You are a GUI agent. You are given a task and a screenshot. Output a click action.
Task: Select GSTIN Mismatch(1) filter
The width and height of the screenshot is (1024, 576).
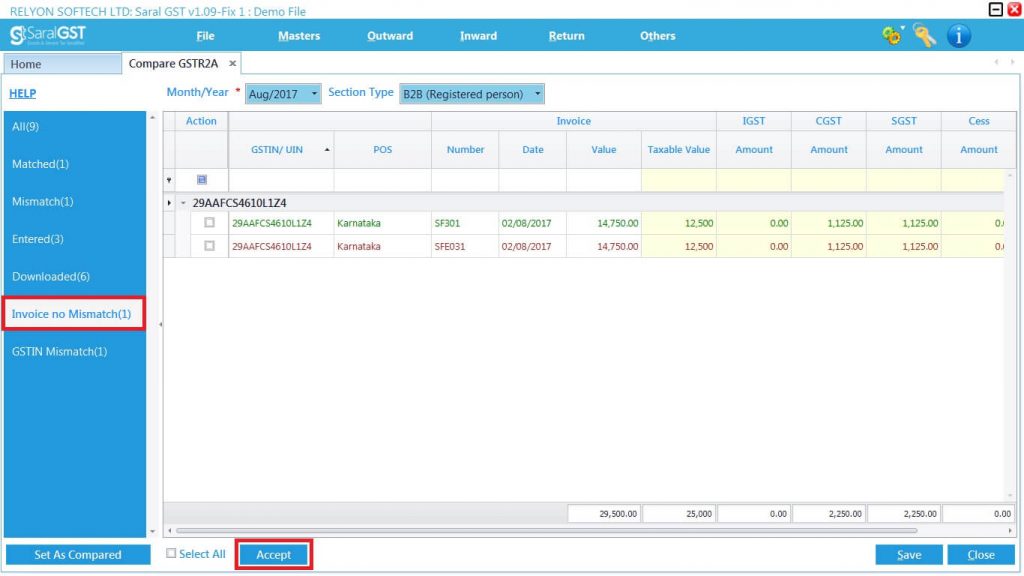pos(59,351)
